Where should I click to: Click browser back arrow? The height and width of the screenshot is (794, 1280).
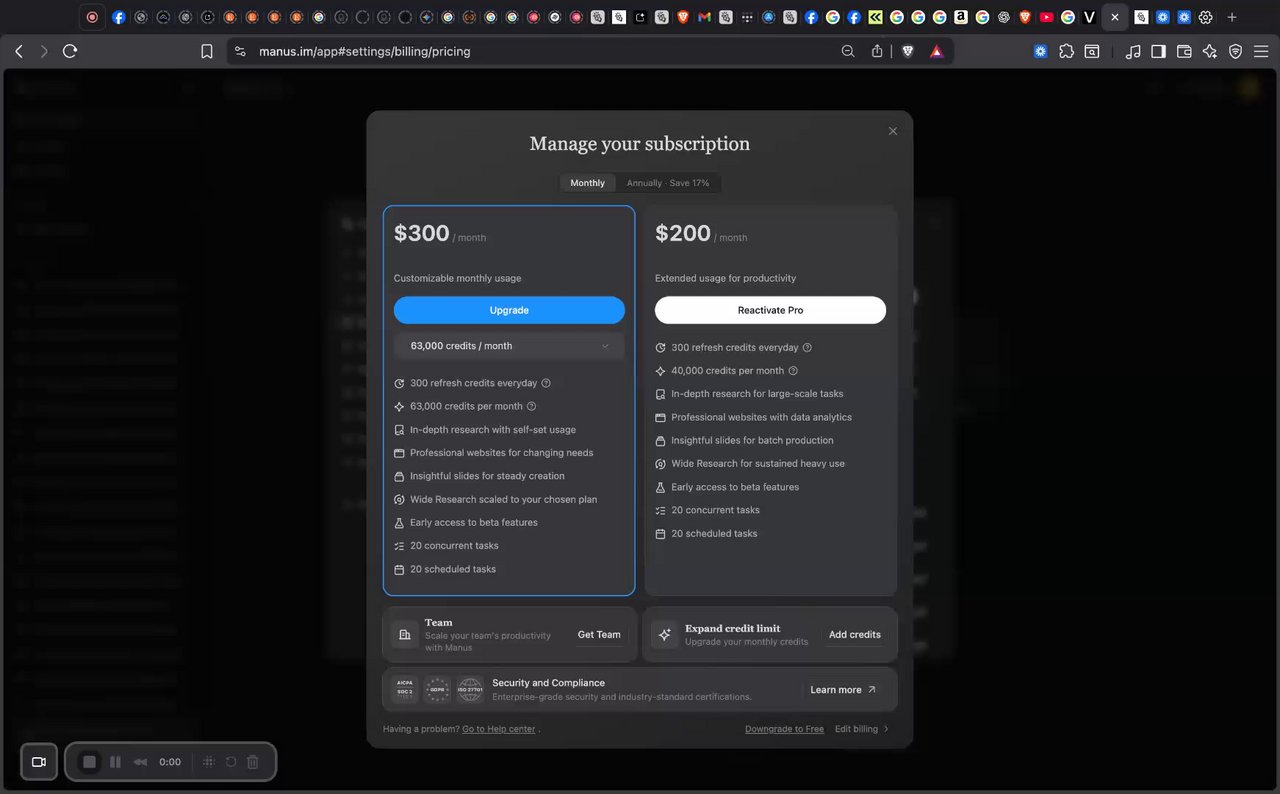(x=19, y=51)
